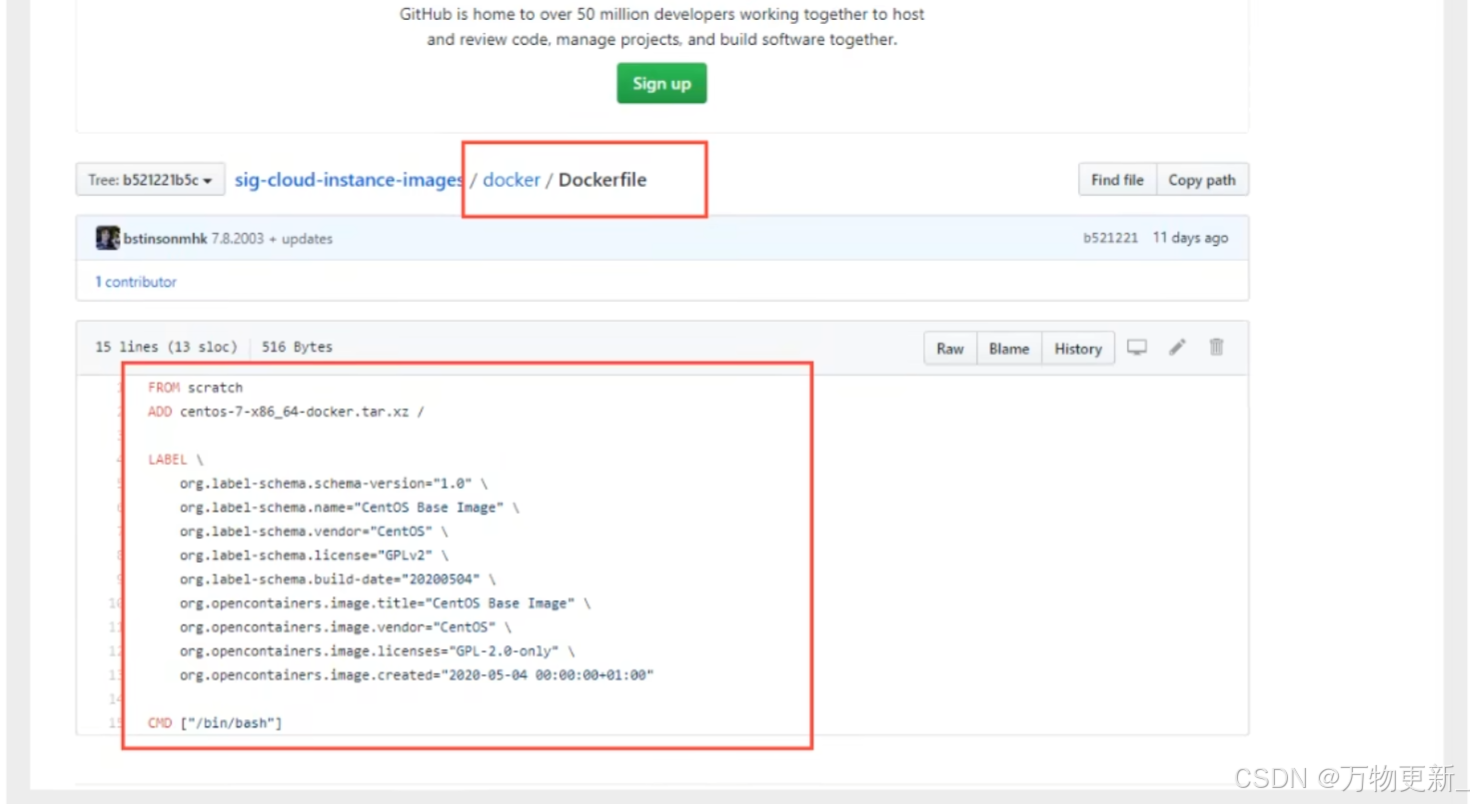Click the Blame button

[x=1009, y=348]
